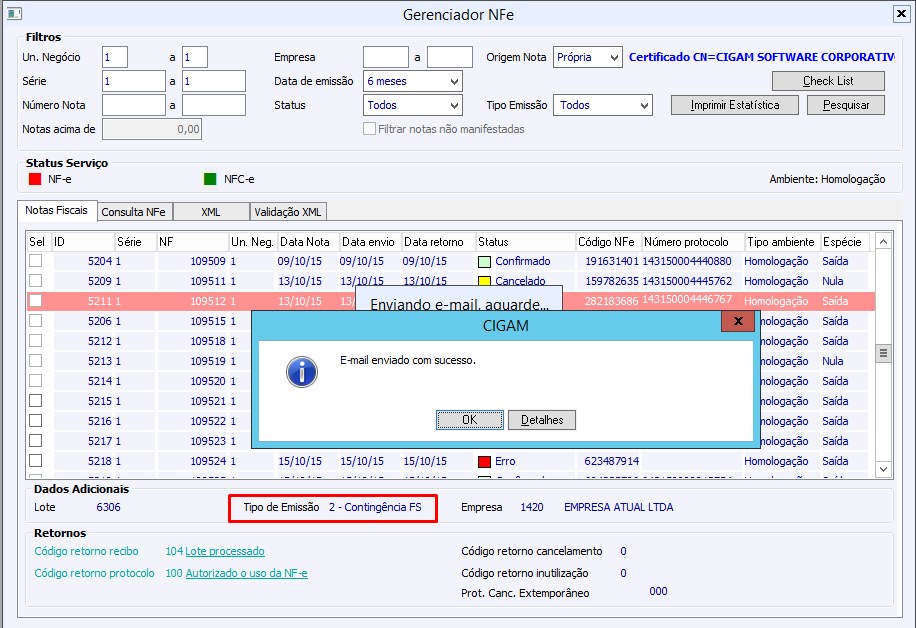Open the Validação XML tab
Screen dimensions: 916x628
pos(288,212)
